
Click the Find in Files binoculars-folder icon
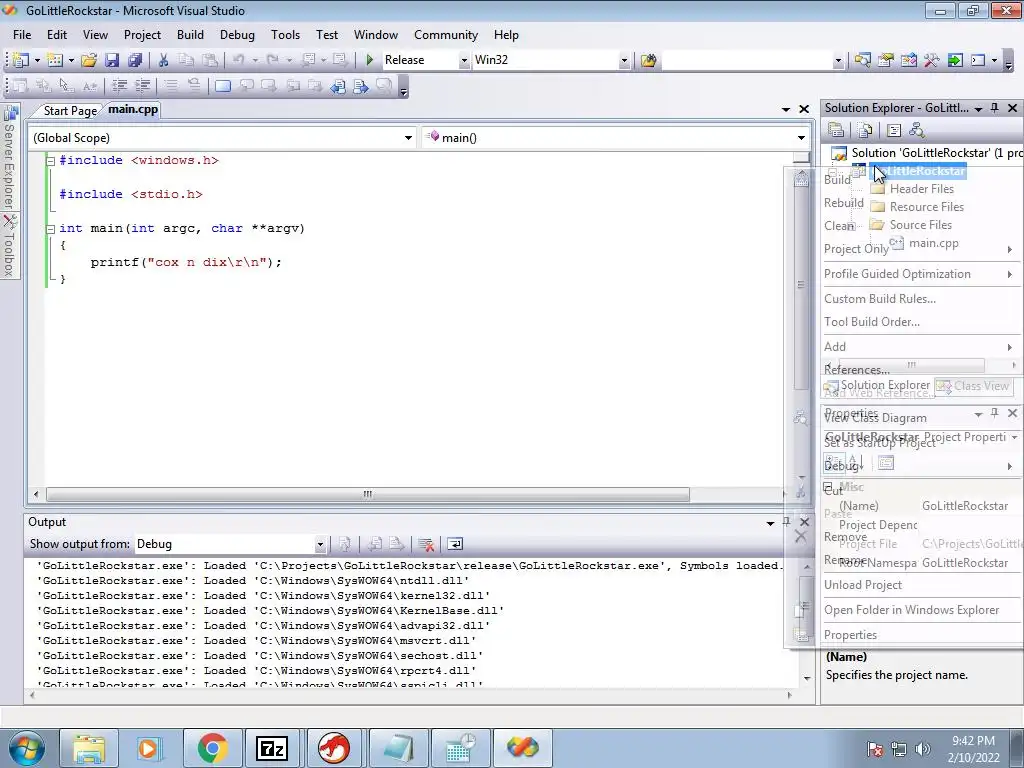tap(648, 60)
